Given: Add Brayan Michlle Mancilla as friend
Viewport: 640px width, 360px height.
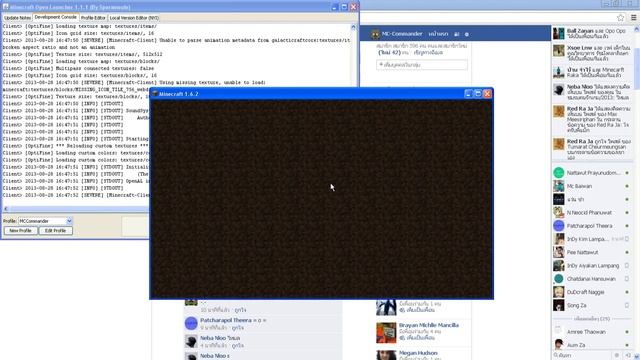Looking at the screenshot, I should (417, 338).
